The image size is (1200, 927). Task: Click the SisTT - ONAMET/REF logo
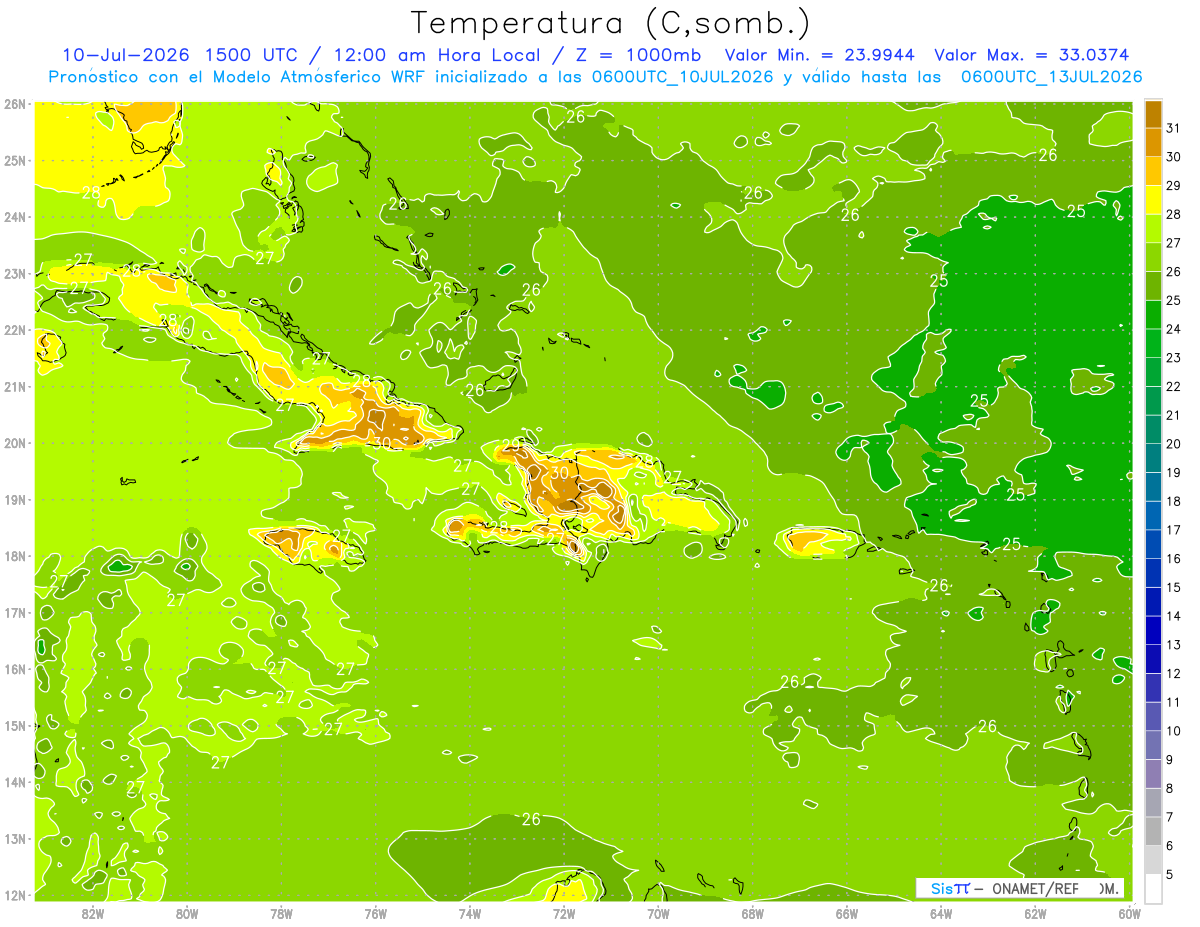1020,888
